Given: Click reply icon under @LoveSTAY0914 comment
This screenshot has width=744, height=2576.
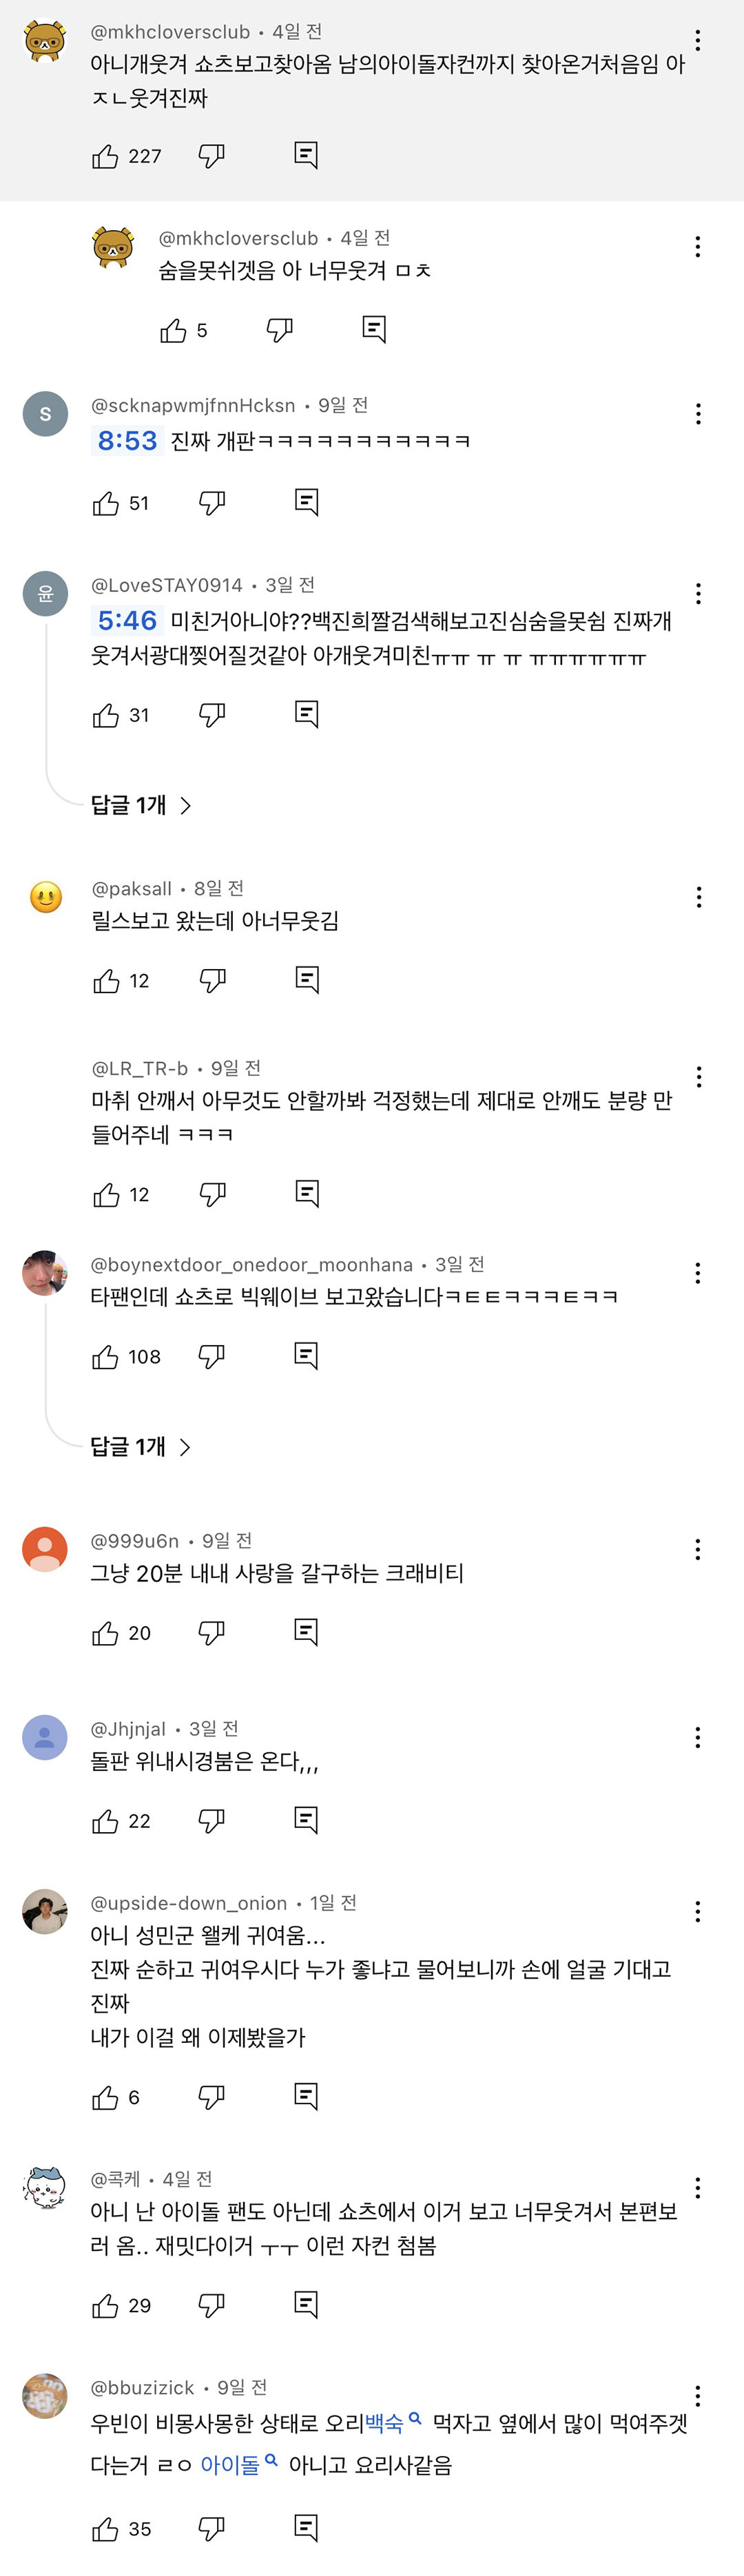Looking at the screenshot, I should pyautogui.click(x=307, y=714).
